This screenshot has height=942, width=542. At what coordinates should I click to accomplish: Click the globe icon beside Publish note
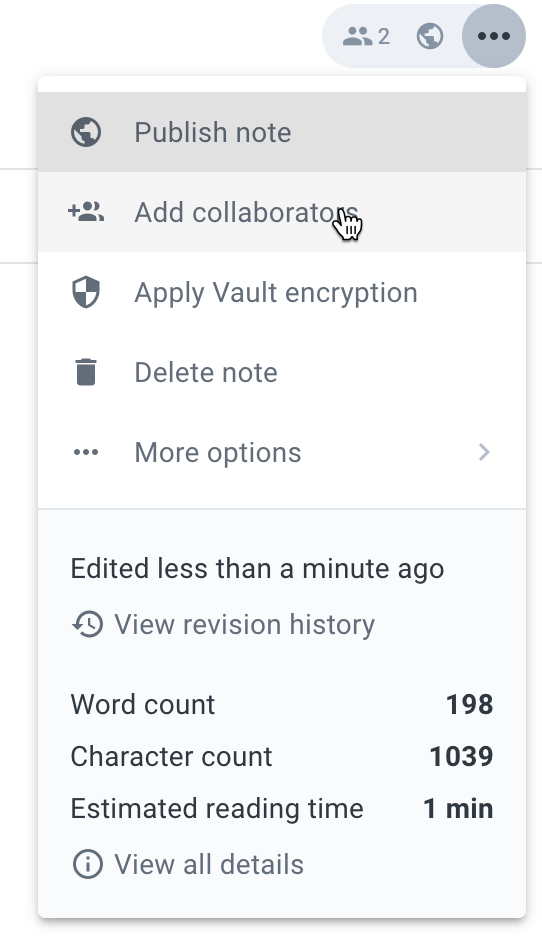pyautogui.click(x=86, y=132)
